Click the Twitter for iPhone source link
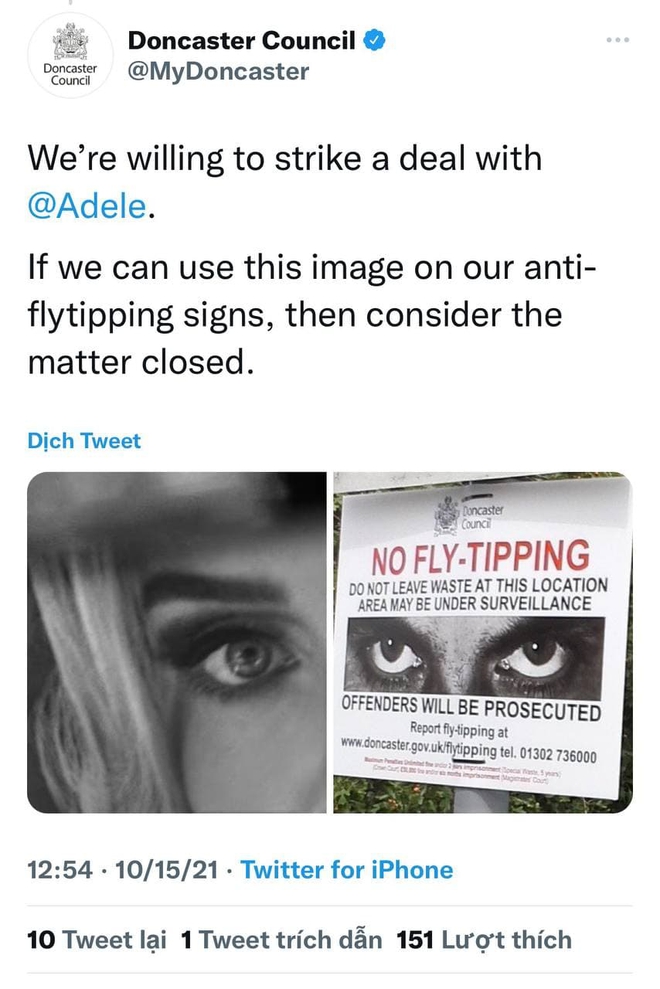660x989 pixels. [346, 870]
